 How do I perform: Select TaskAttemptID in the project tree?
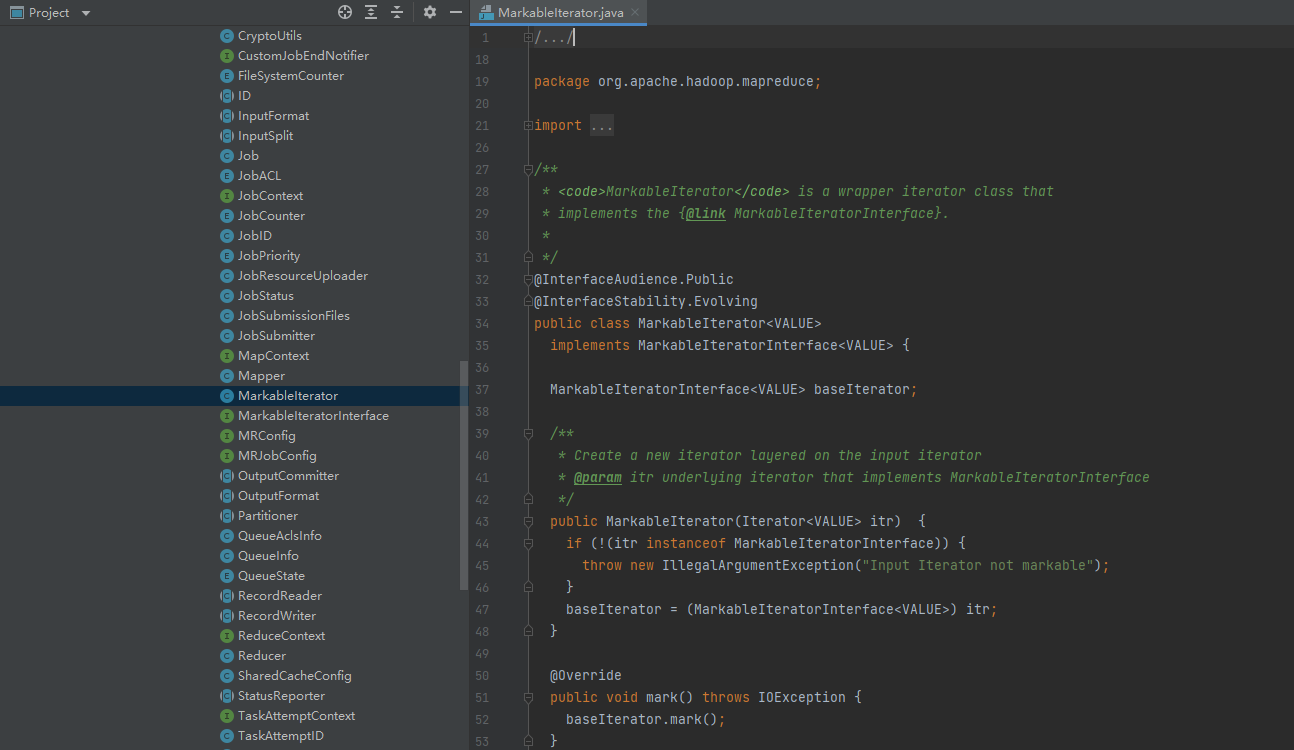tap(281, 736)
